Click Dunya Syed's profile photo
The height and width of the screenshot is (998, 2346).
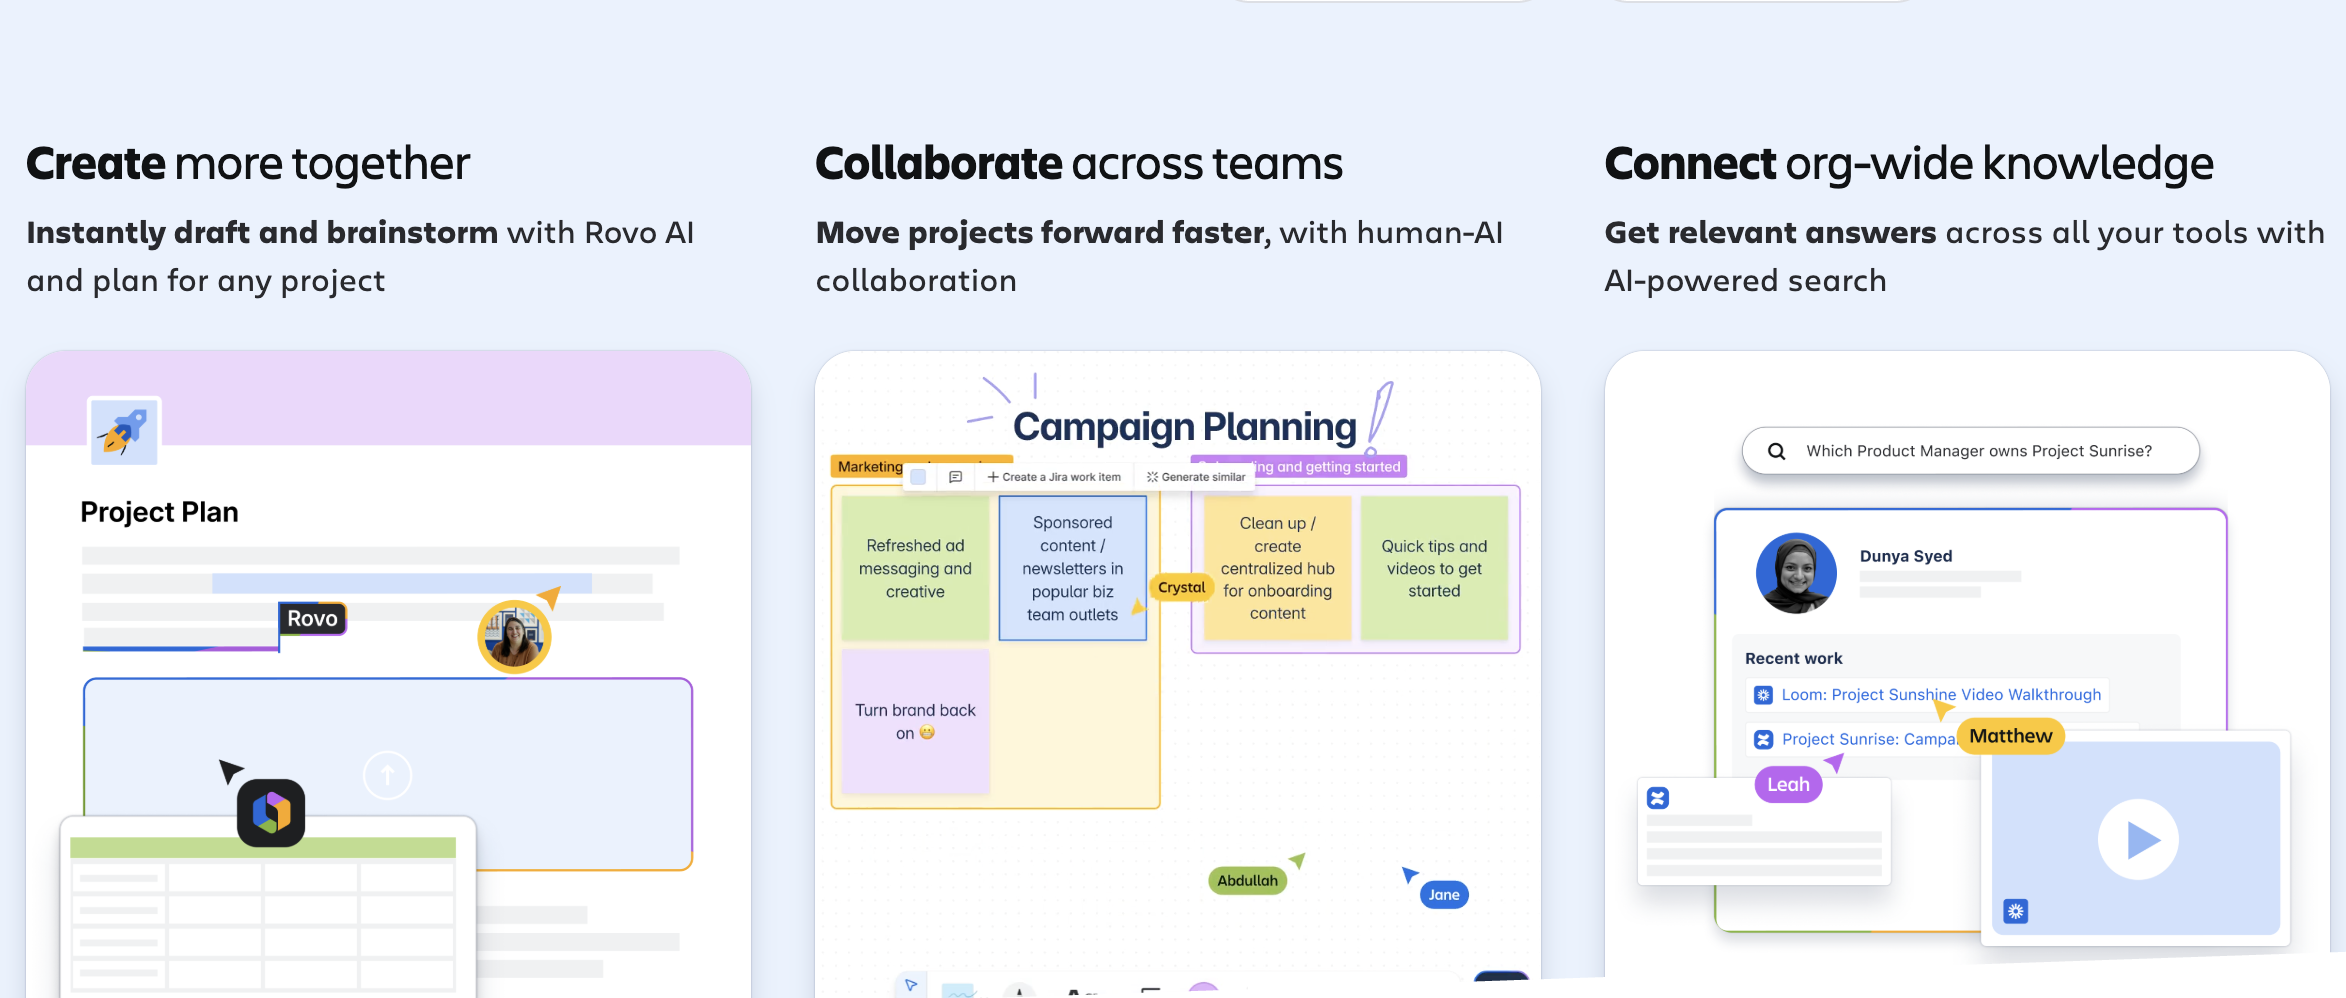coord(1796,573)
